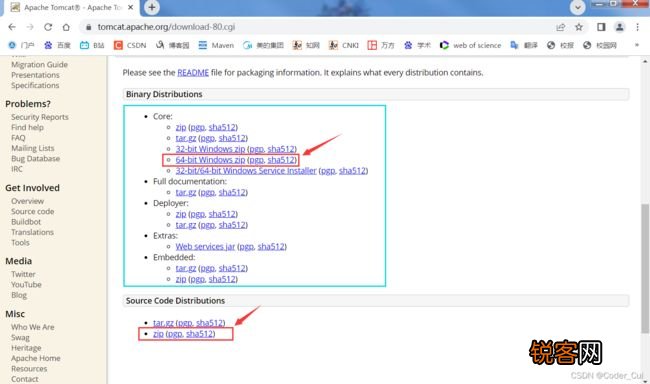The width and height of the screenshot is (650, 384).
Task: Open Specifications in sidebar
Action: coord(35,85)
